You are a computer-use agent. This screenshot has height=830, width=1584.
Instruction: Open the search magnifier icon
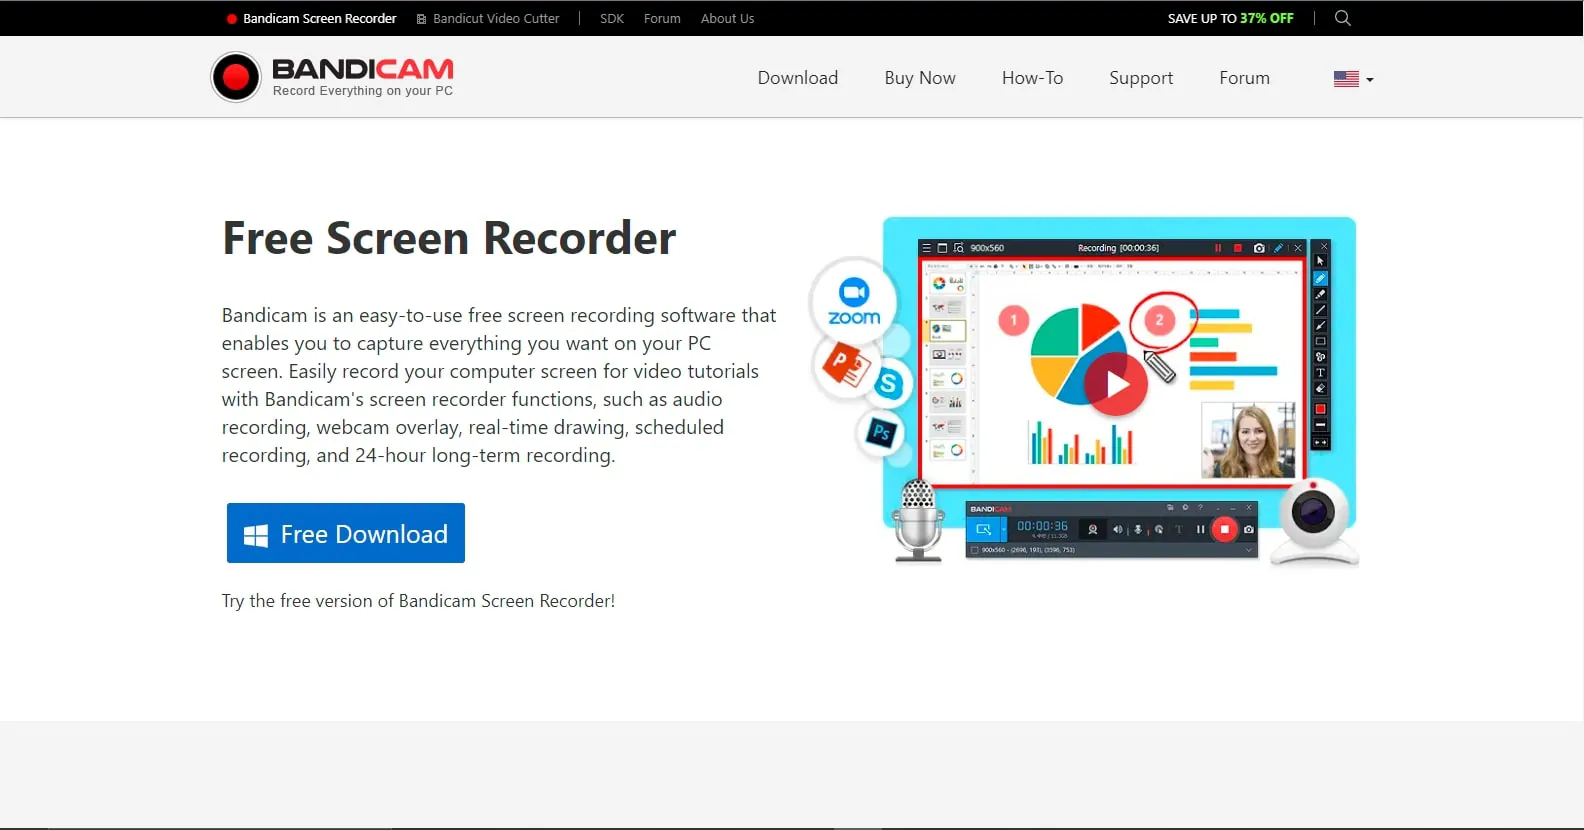1343,18
